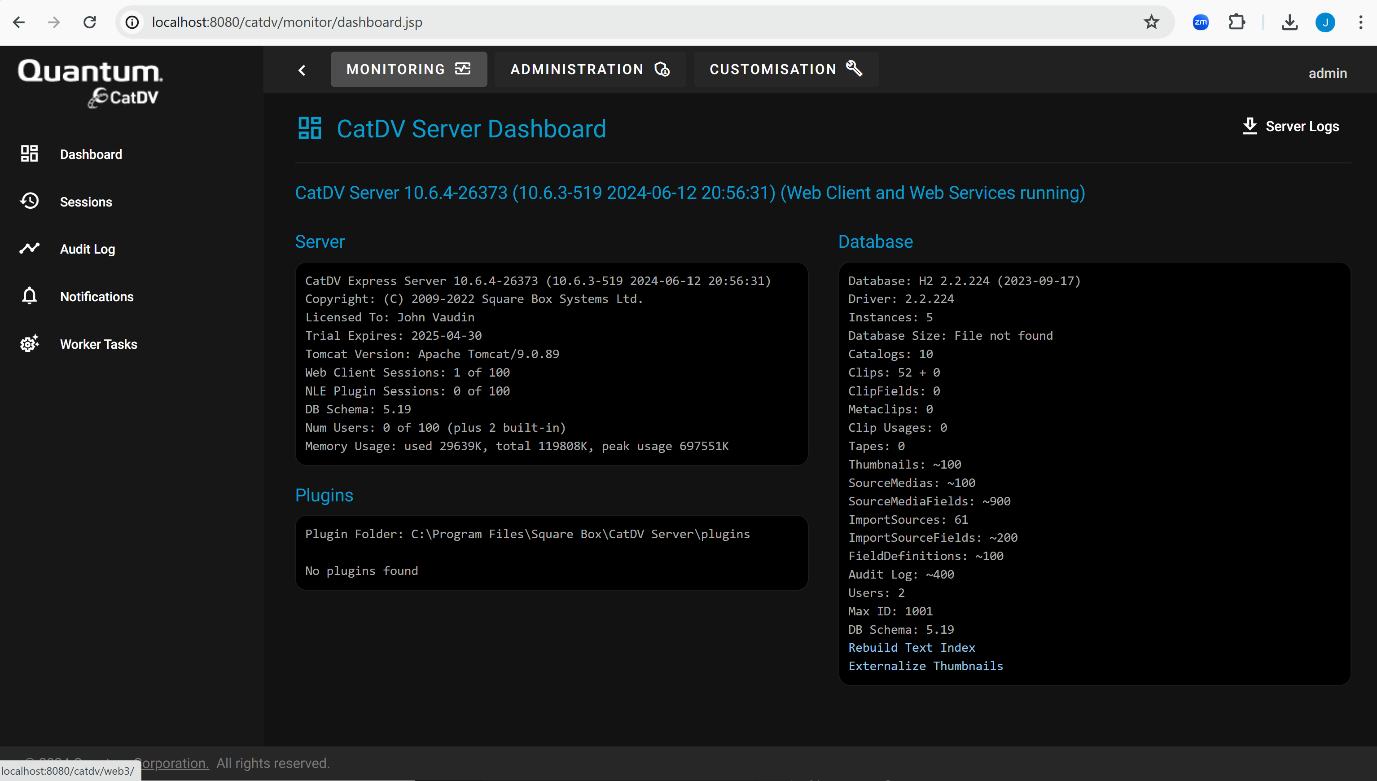Click the Quantum CatDV logo
Screen dimensions: 1377x781
coord(90,82)
